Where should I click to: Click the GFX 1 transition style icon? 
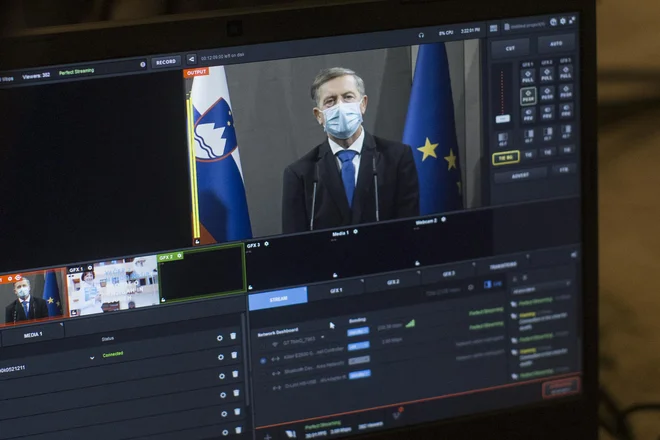529,135
